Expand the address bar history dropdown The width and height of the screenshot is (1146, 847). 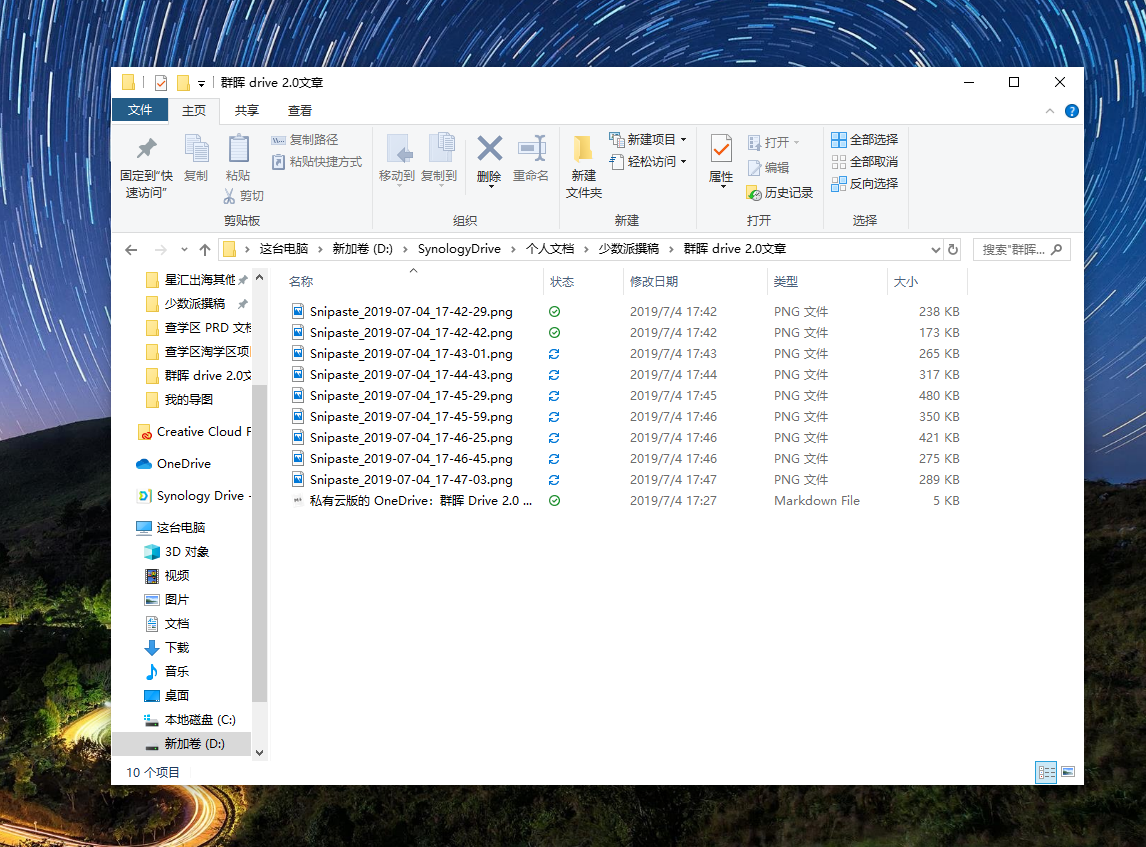pyautogui.click(x=936, y=250)
